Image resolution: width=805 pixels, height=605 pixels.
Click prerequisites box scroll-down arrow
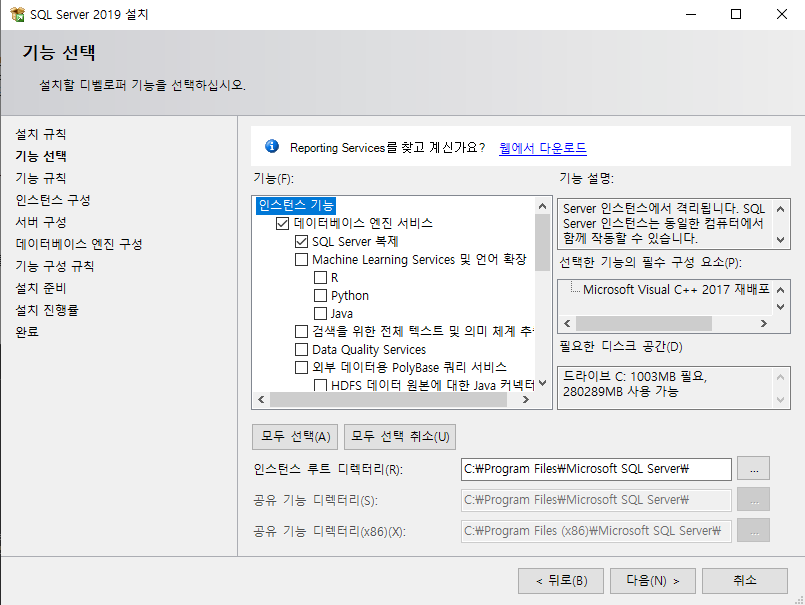(x=780, y=307)
